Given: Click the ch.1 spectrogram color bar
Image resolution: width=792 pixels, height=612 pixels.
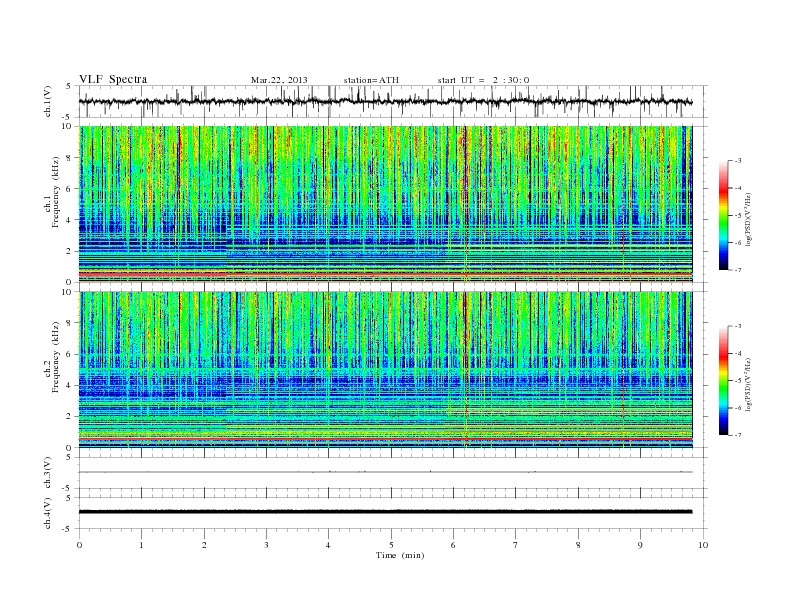Looking at the screenshot, I should pos(723,216).
